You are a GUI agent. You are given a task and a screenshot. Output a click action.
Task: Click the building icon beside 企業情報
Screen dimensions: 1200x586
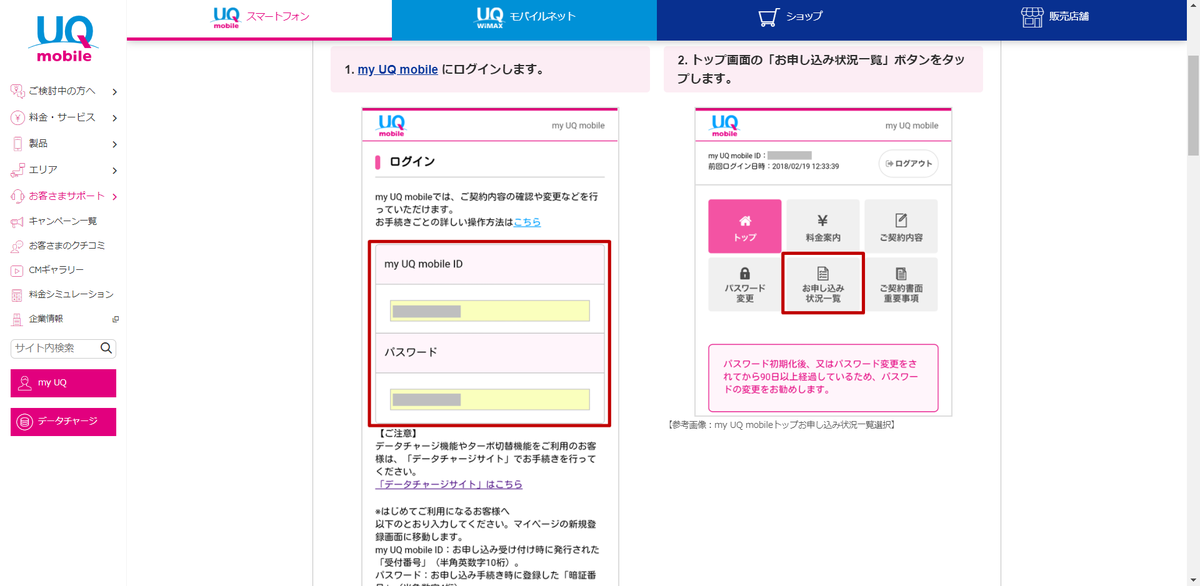click(x=17, y=319)
